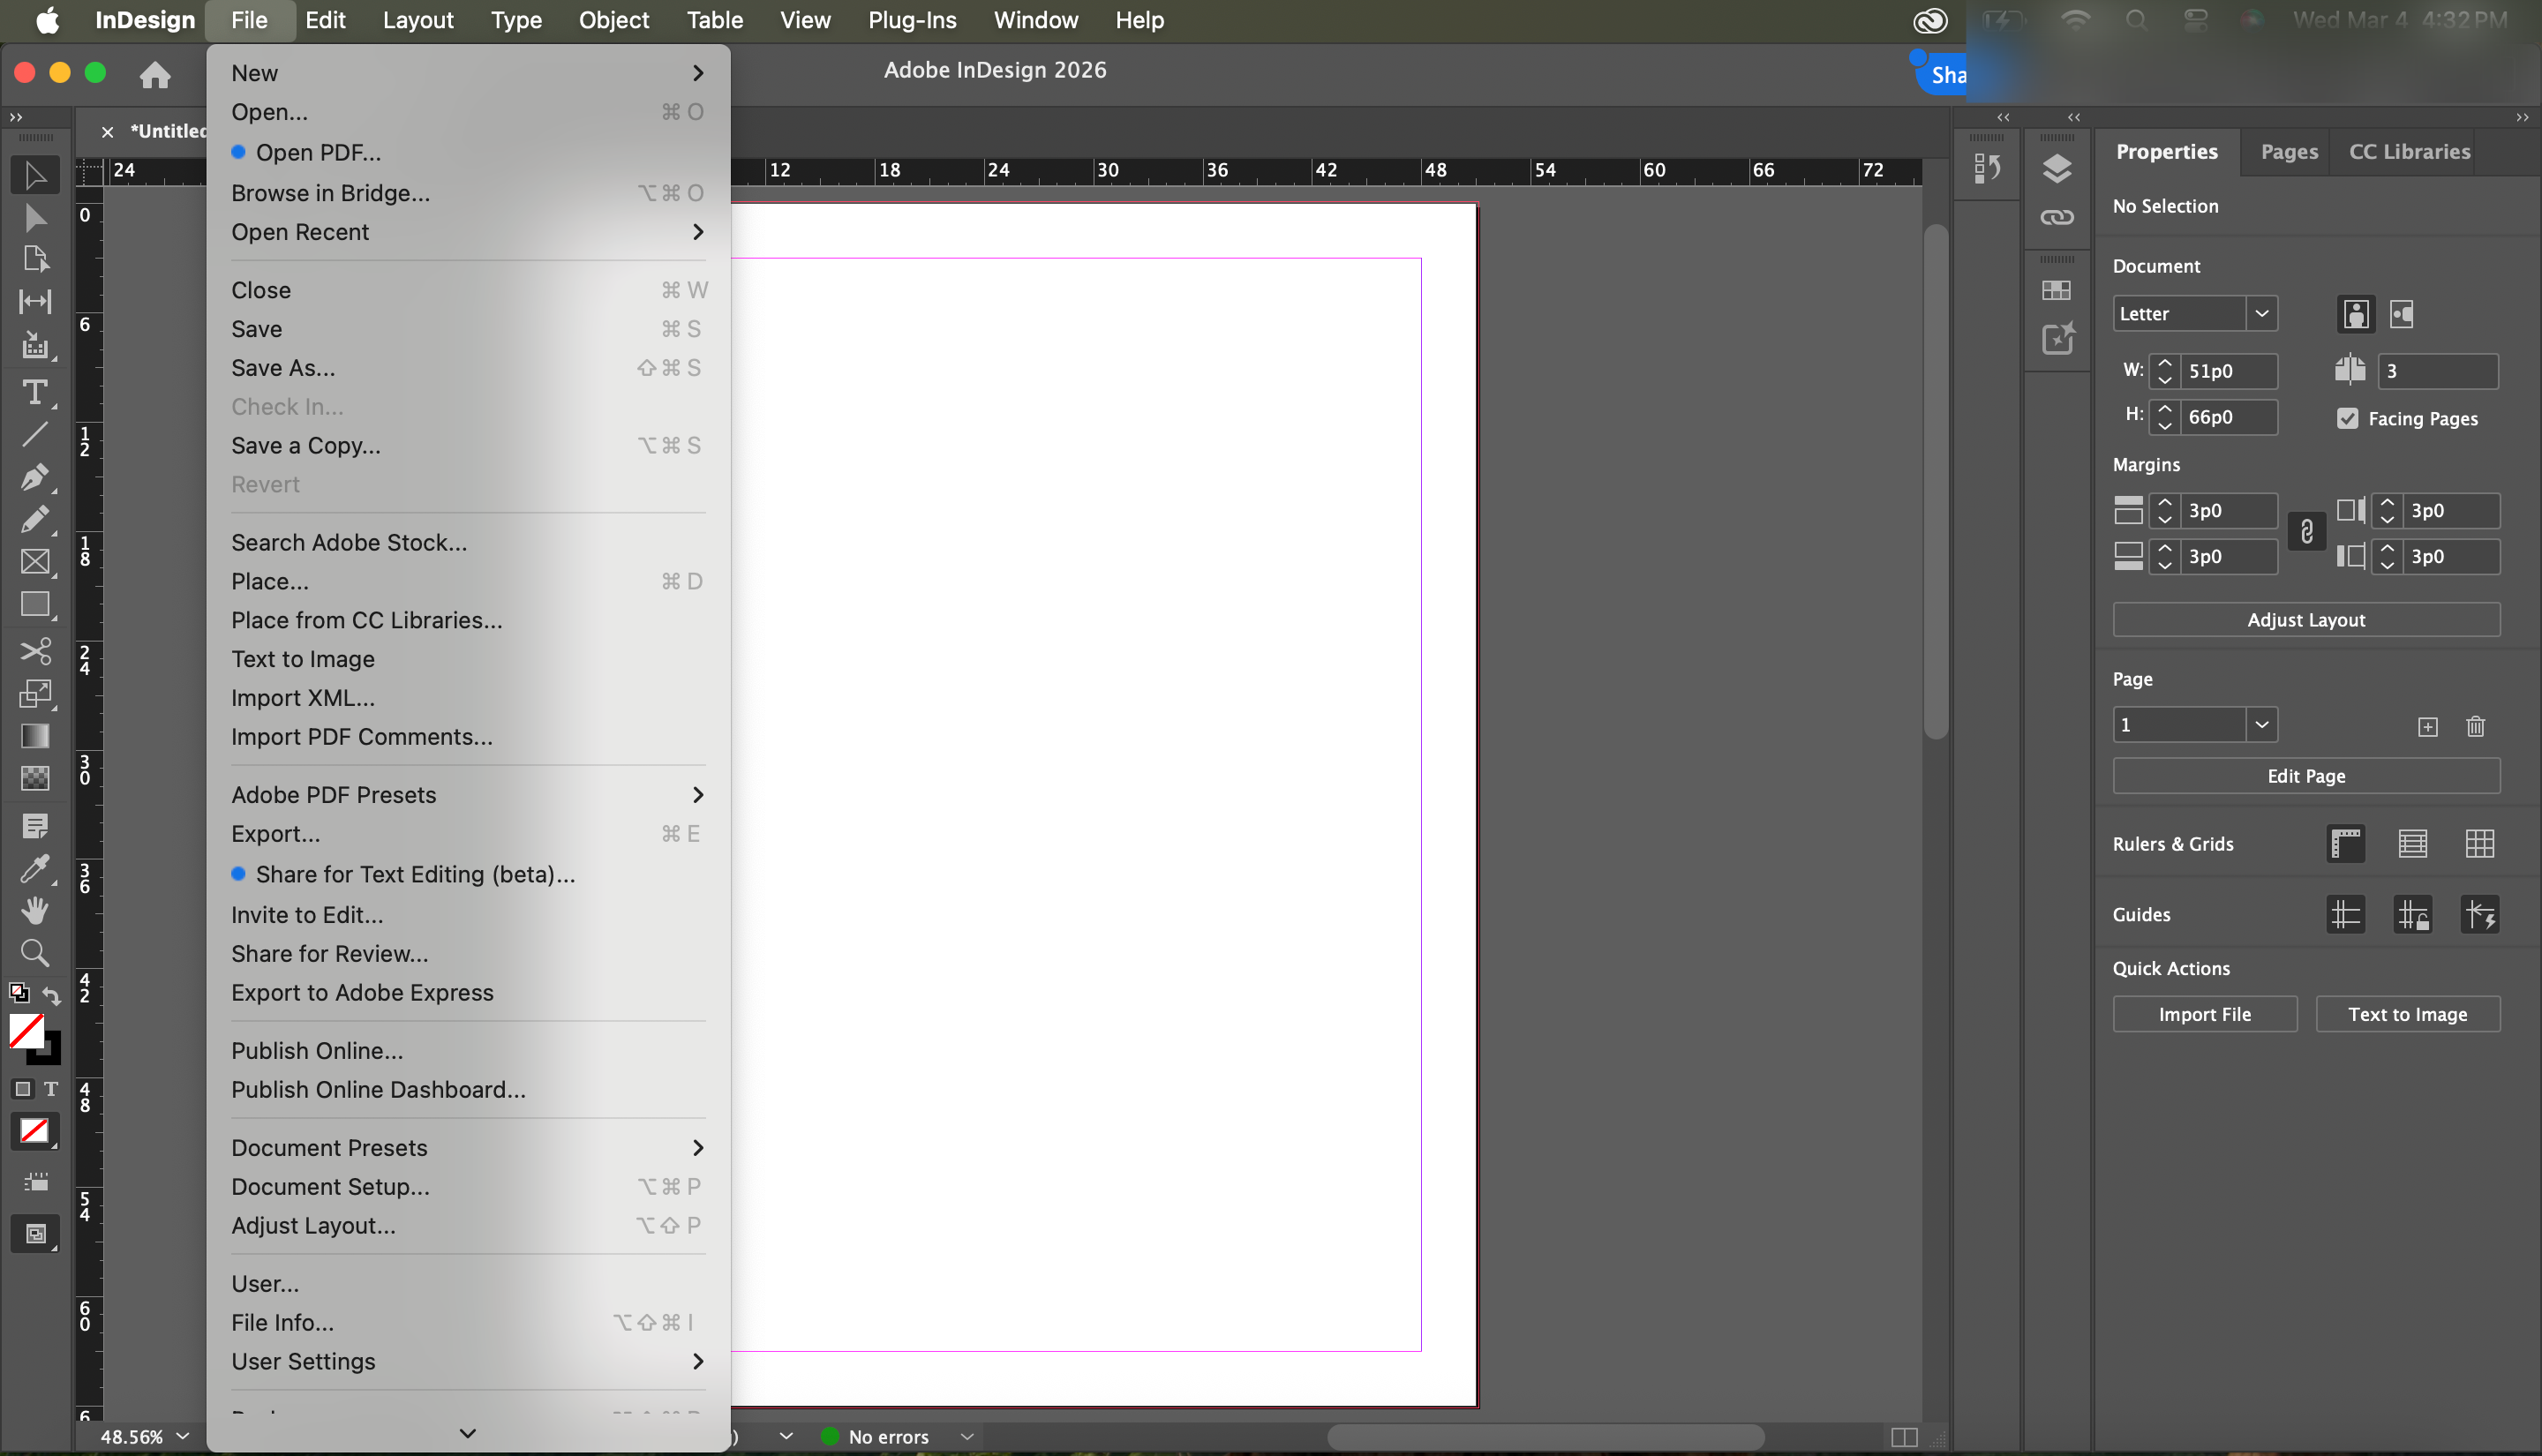
Task: Toggle the margins link chain icon
Action: coord(2306,532)
